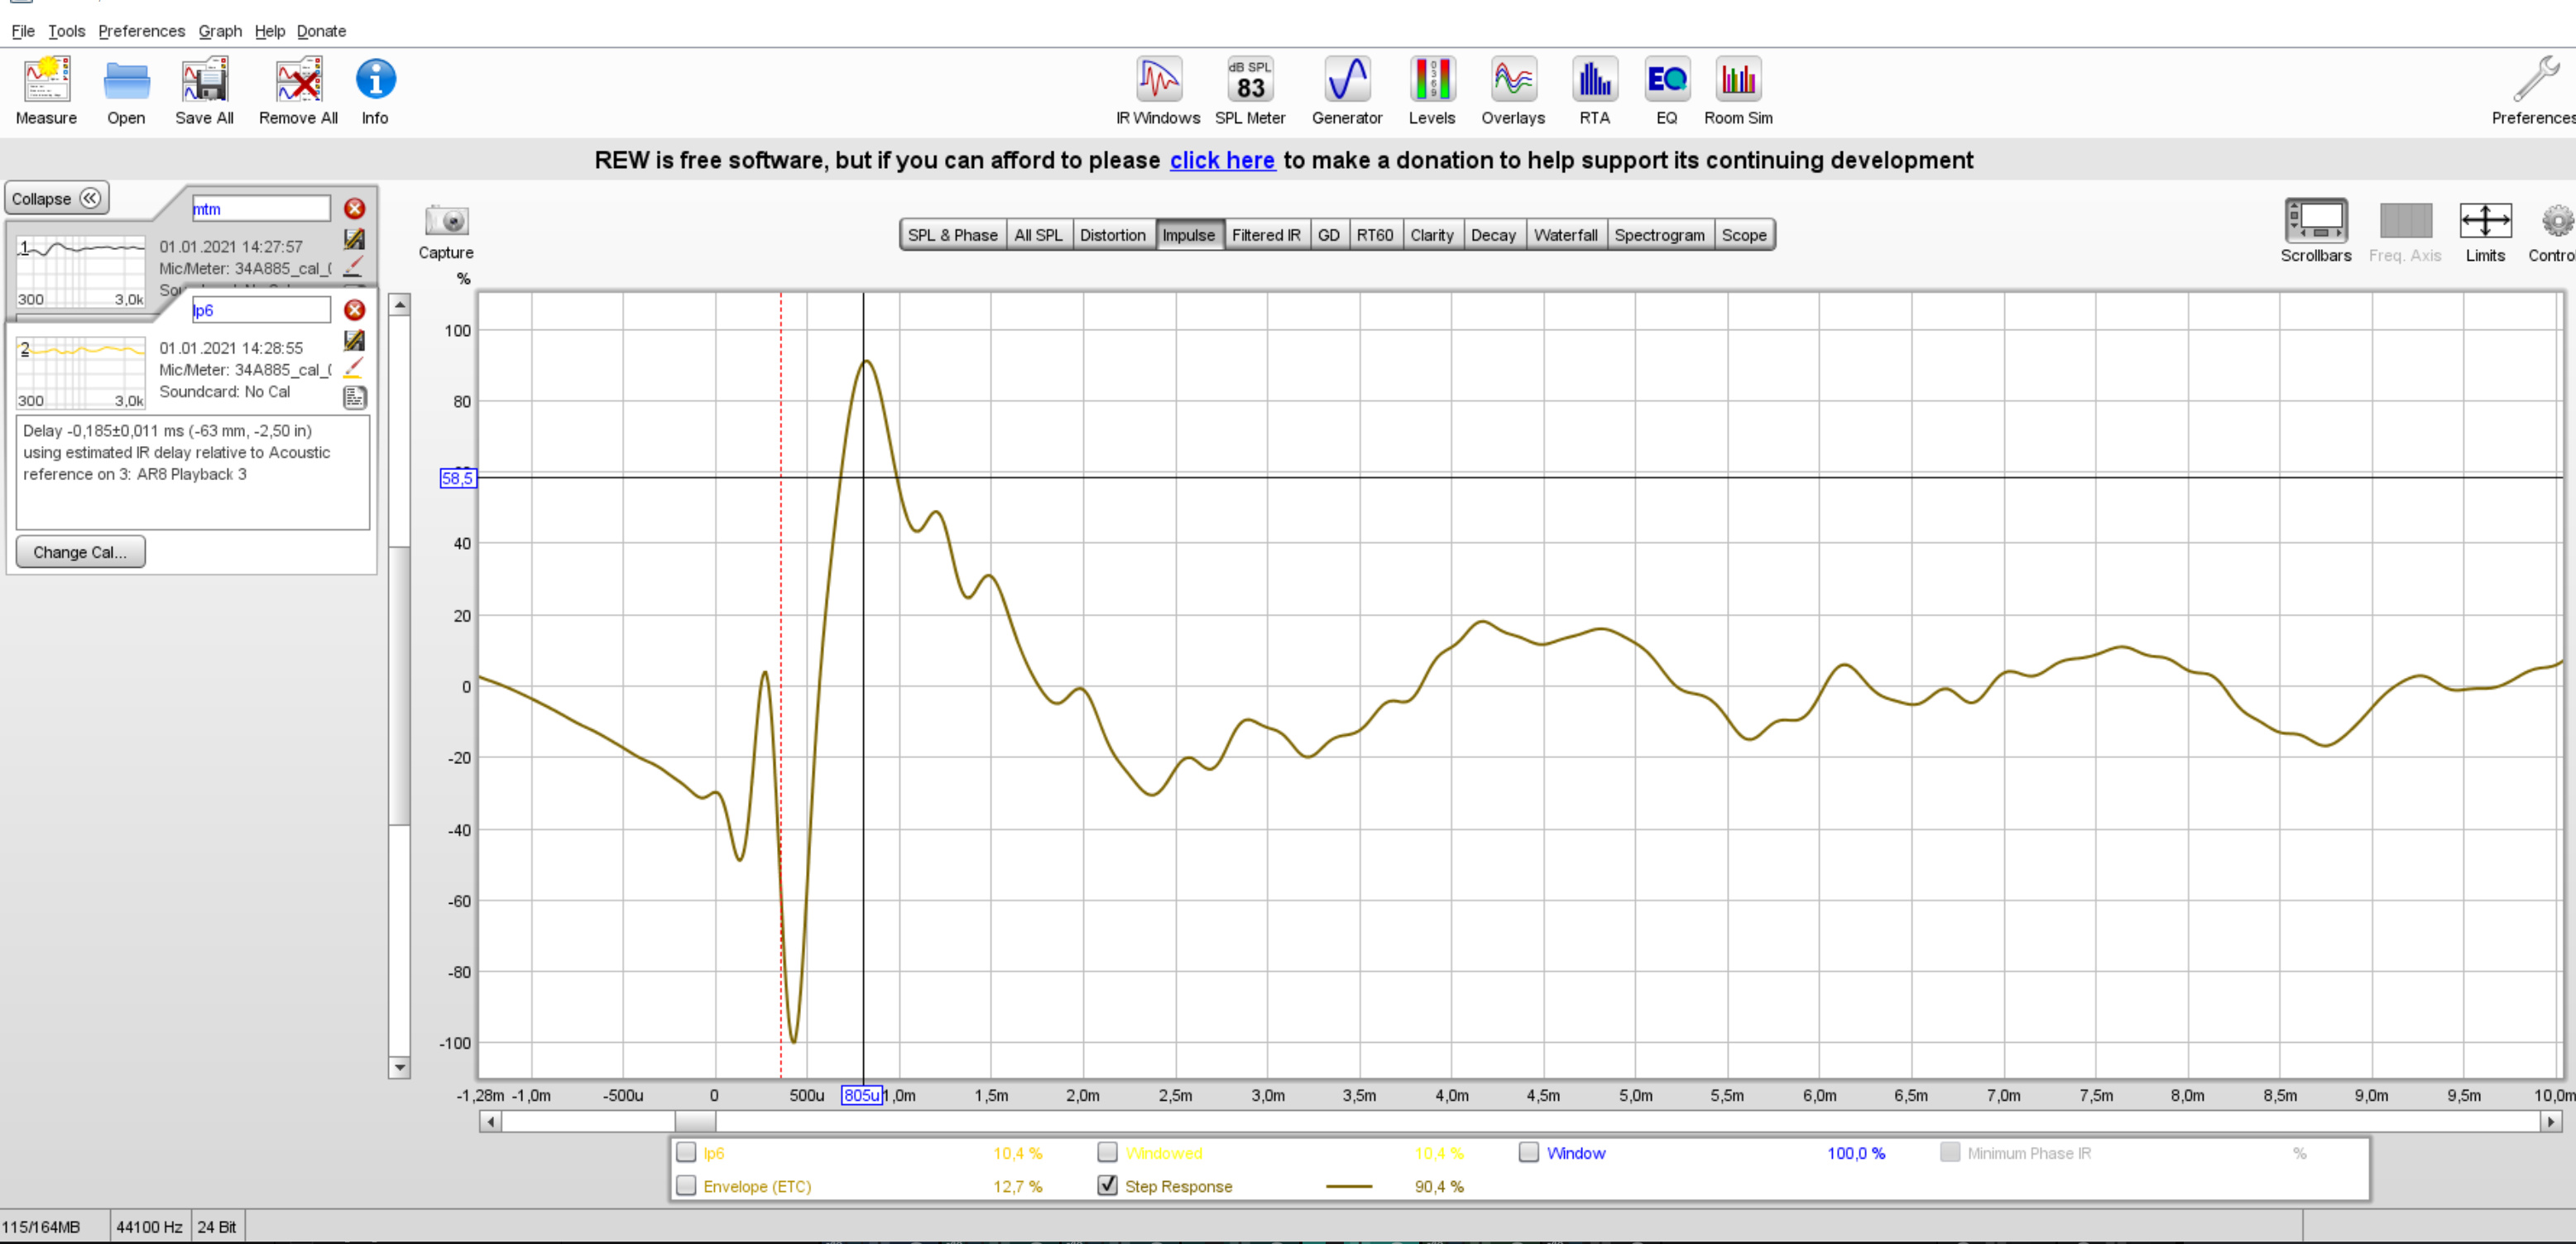The width and height of the screenshot is (2576, 1244).
Task: Switch to Decay tab
Action: (x=1493, y=235)
